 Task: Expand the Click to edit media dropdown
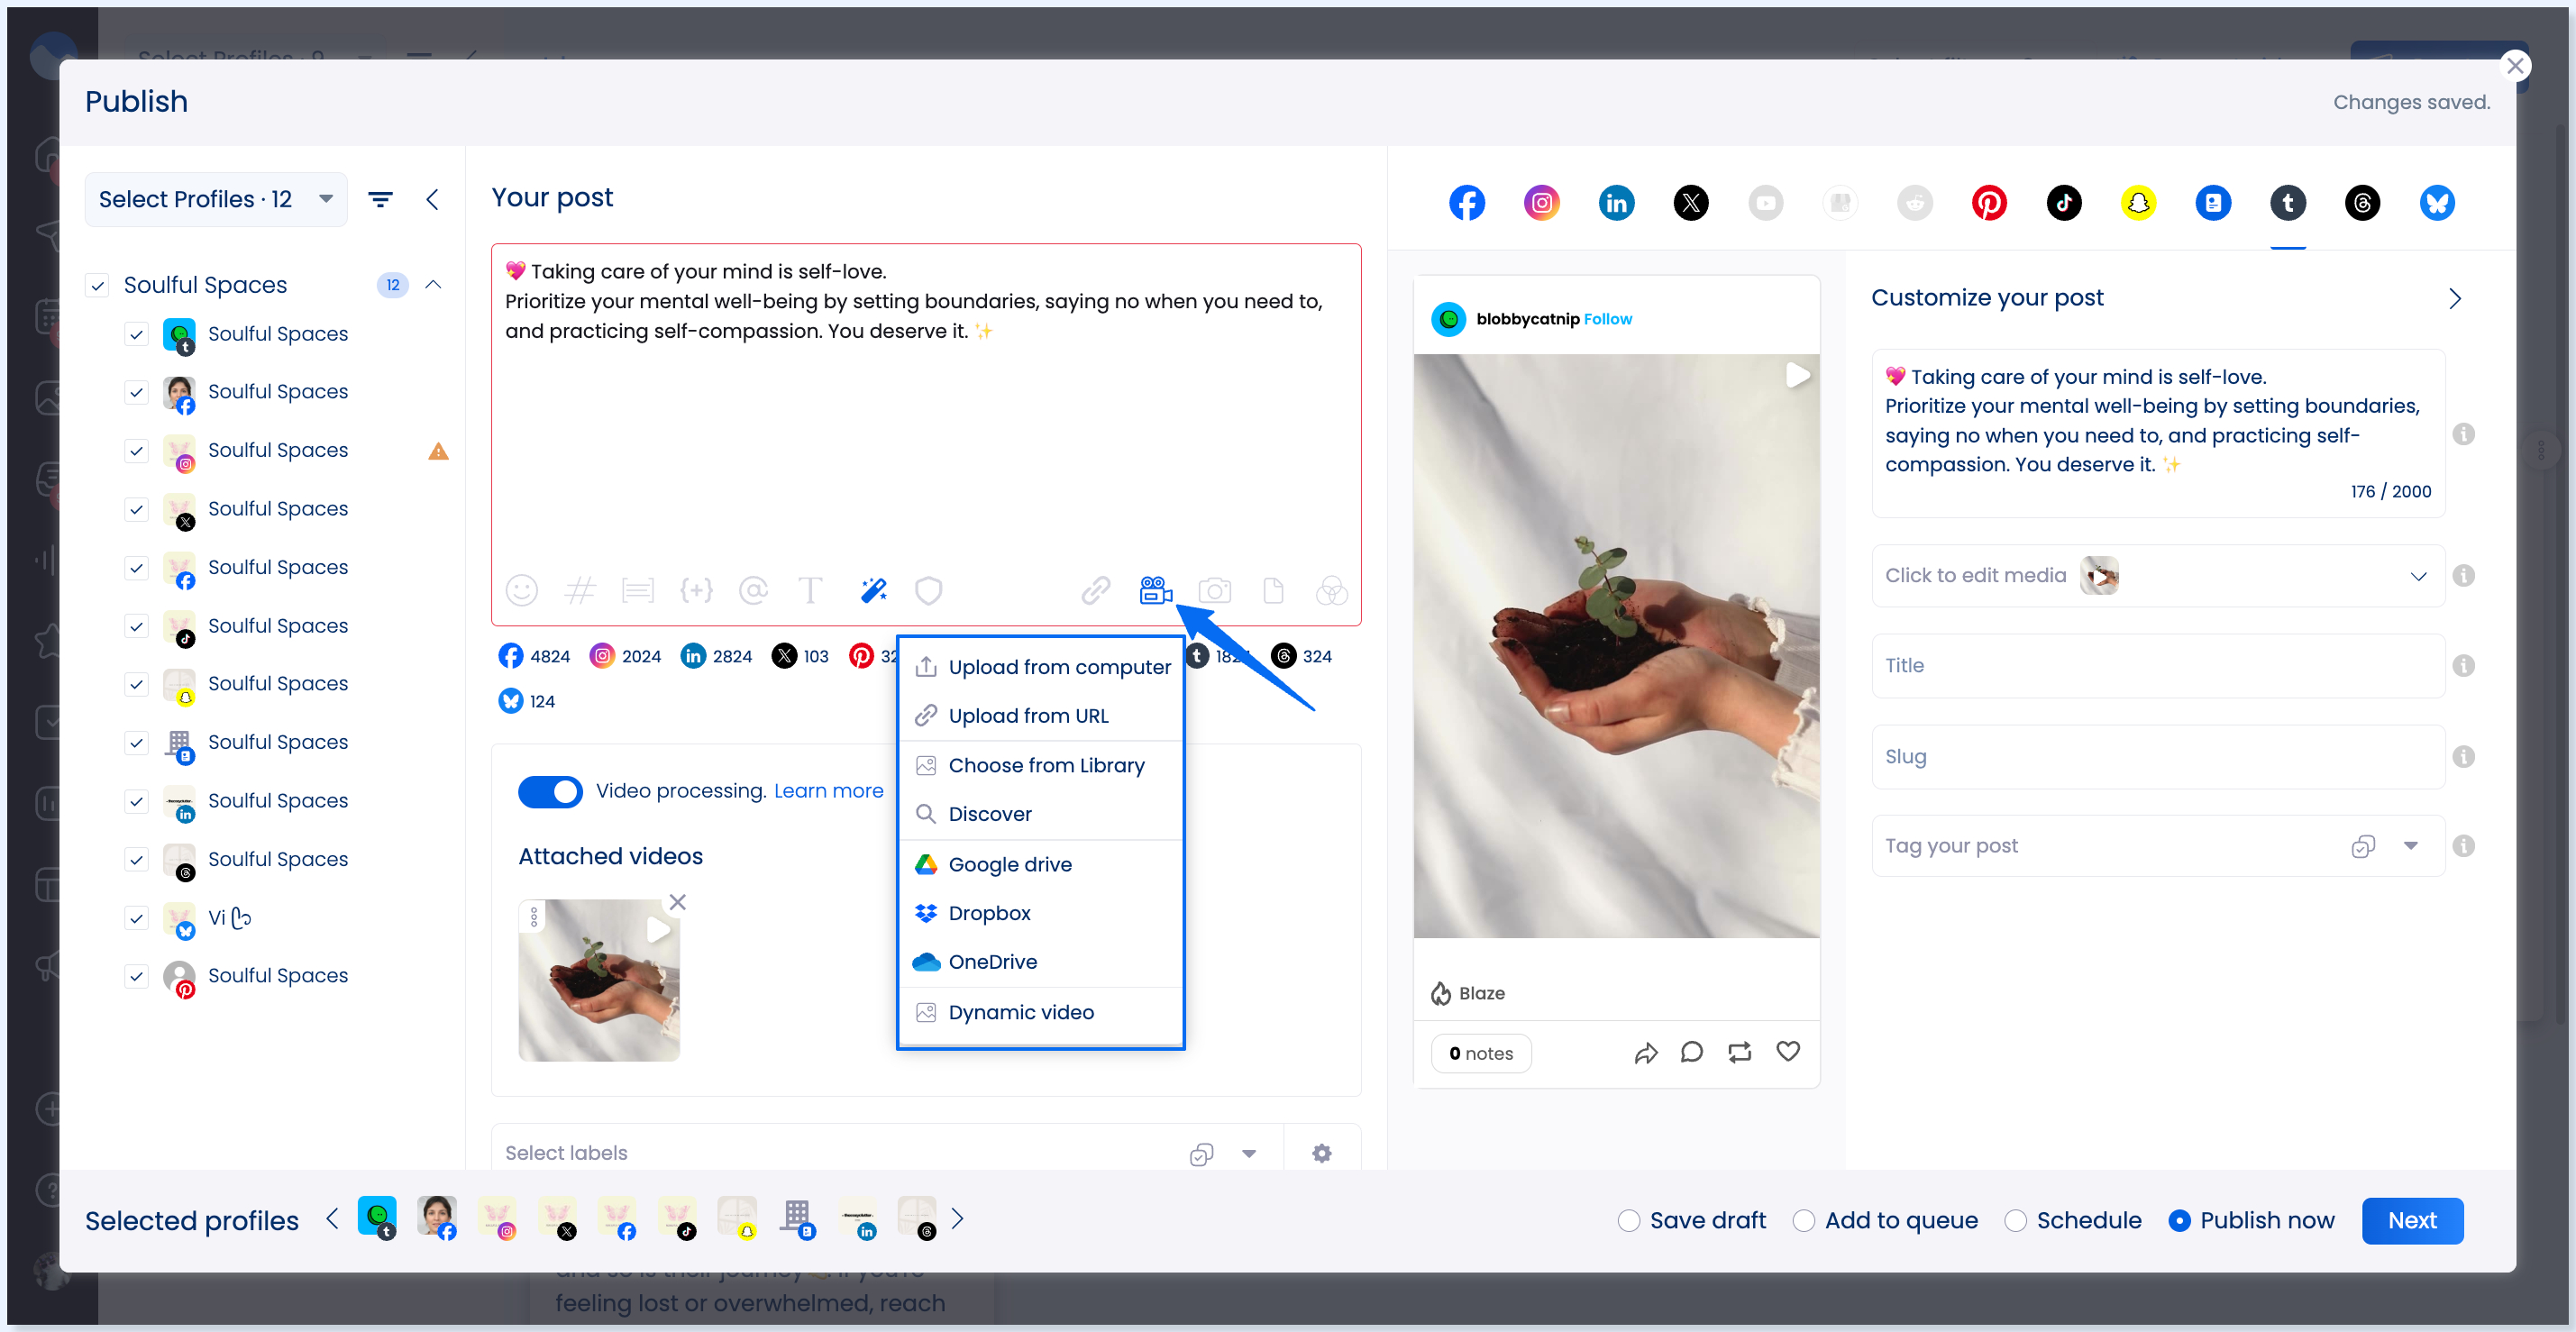(2418, 576)
